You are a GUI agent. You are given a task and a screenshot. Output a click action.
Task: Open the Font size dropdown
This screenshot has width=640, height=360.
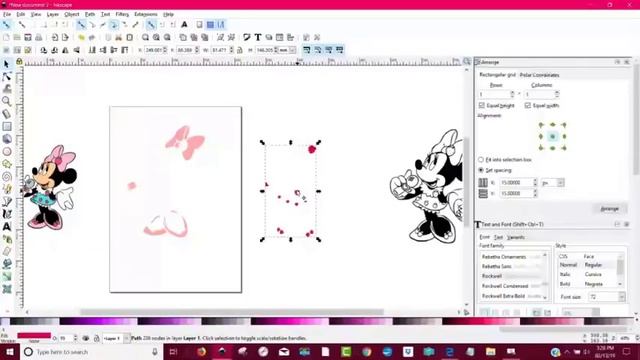click(x=622, y=297)
